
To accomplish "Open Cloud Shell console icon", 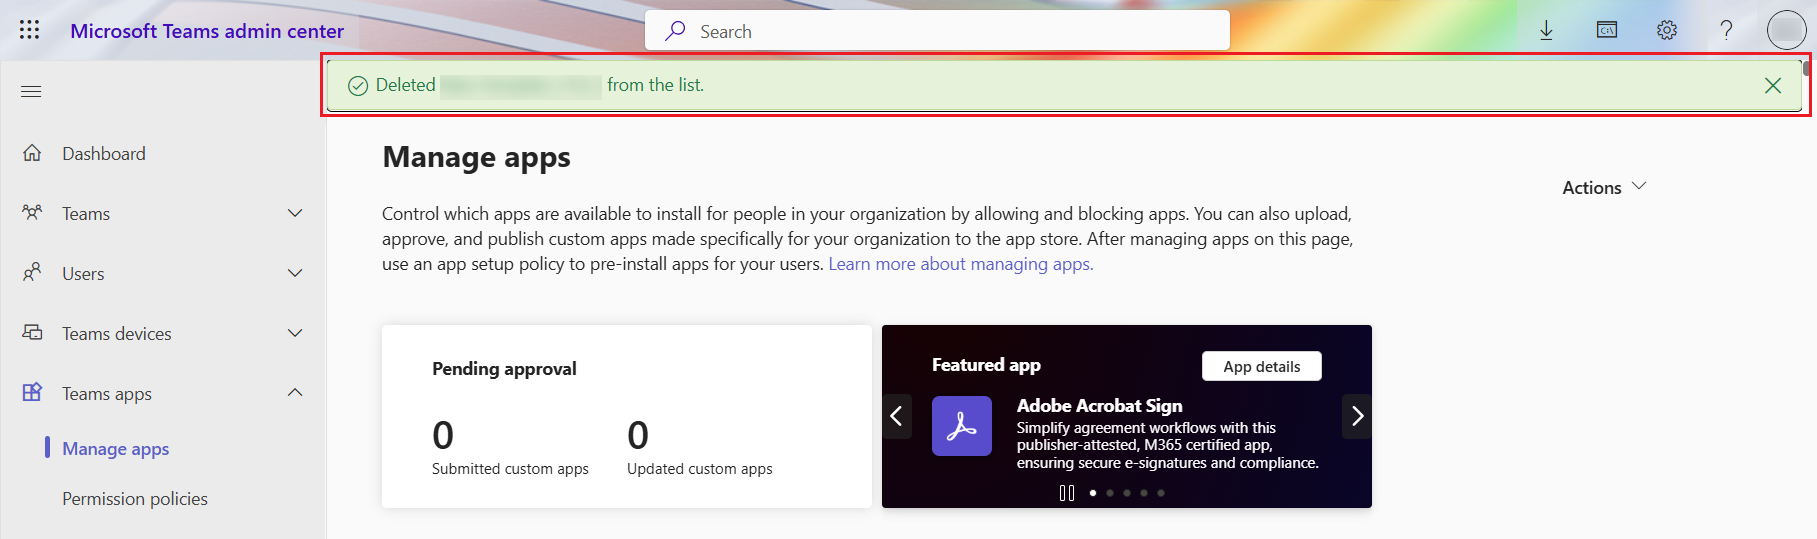I will point(1607,30).
